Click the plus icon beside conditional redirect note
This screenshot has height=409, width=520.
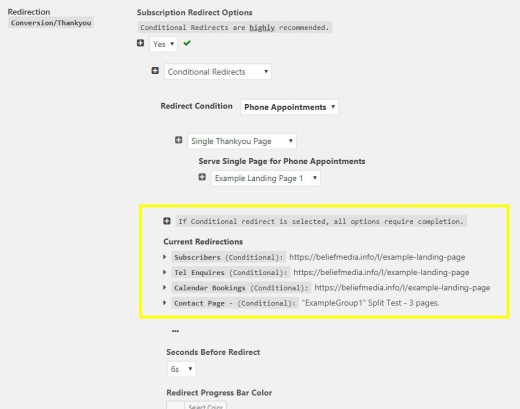tap(167, 221)
